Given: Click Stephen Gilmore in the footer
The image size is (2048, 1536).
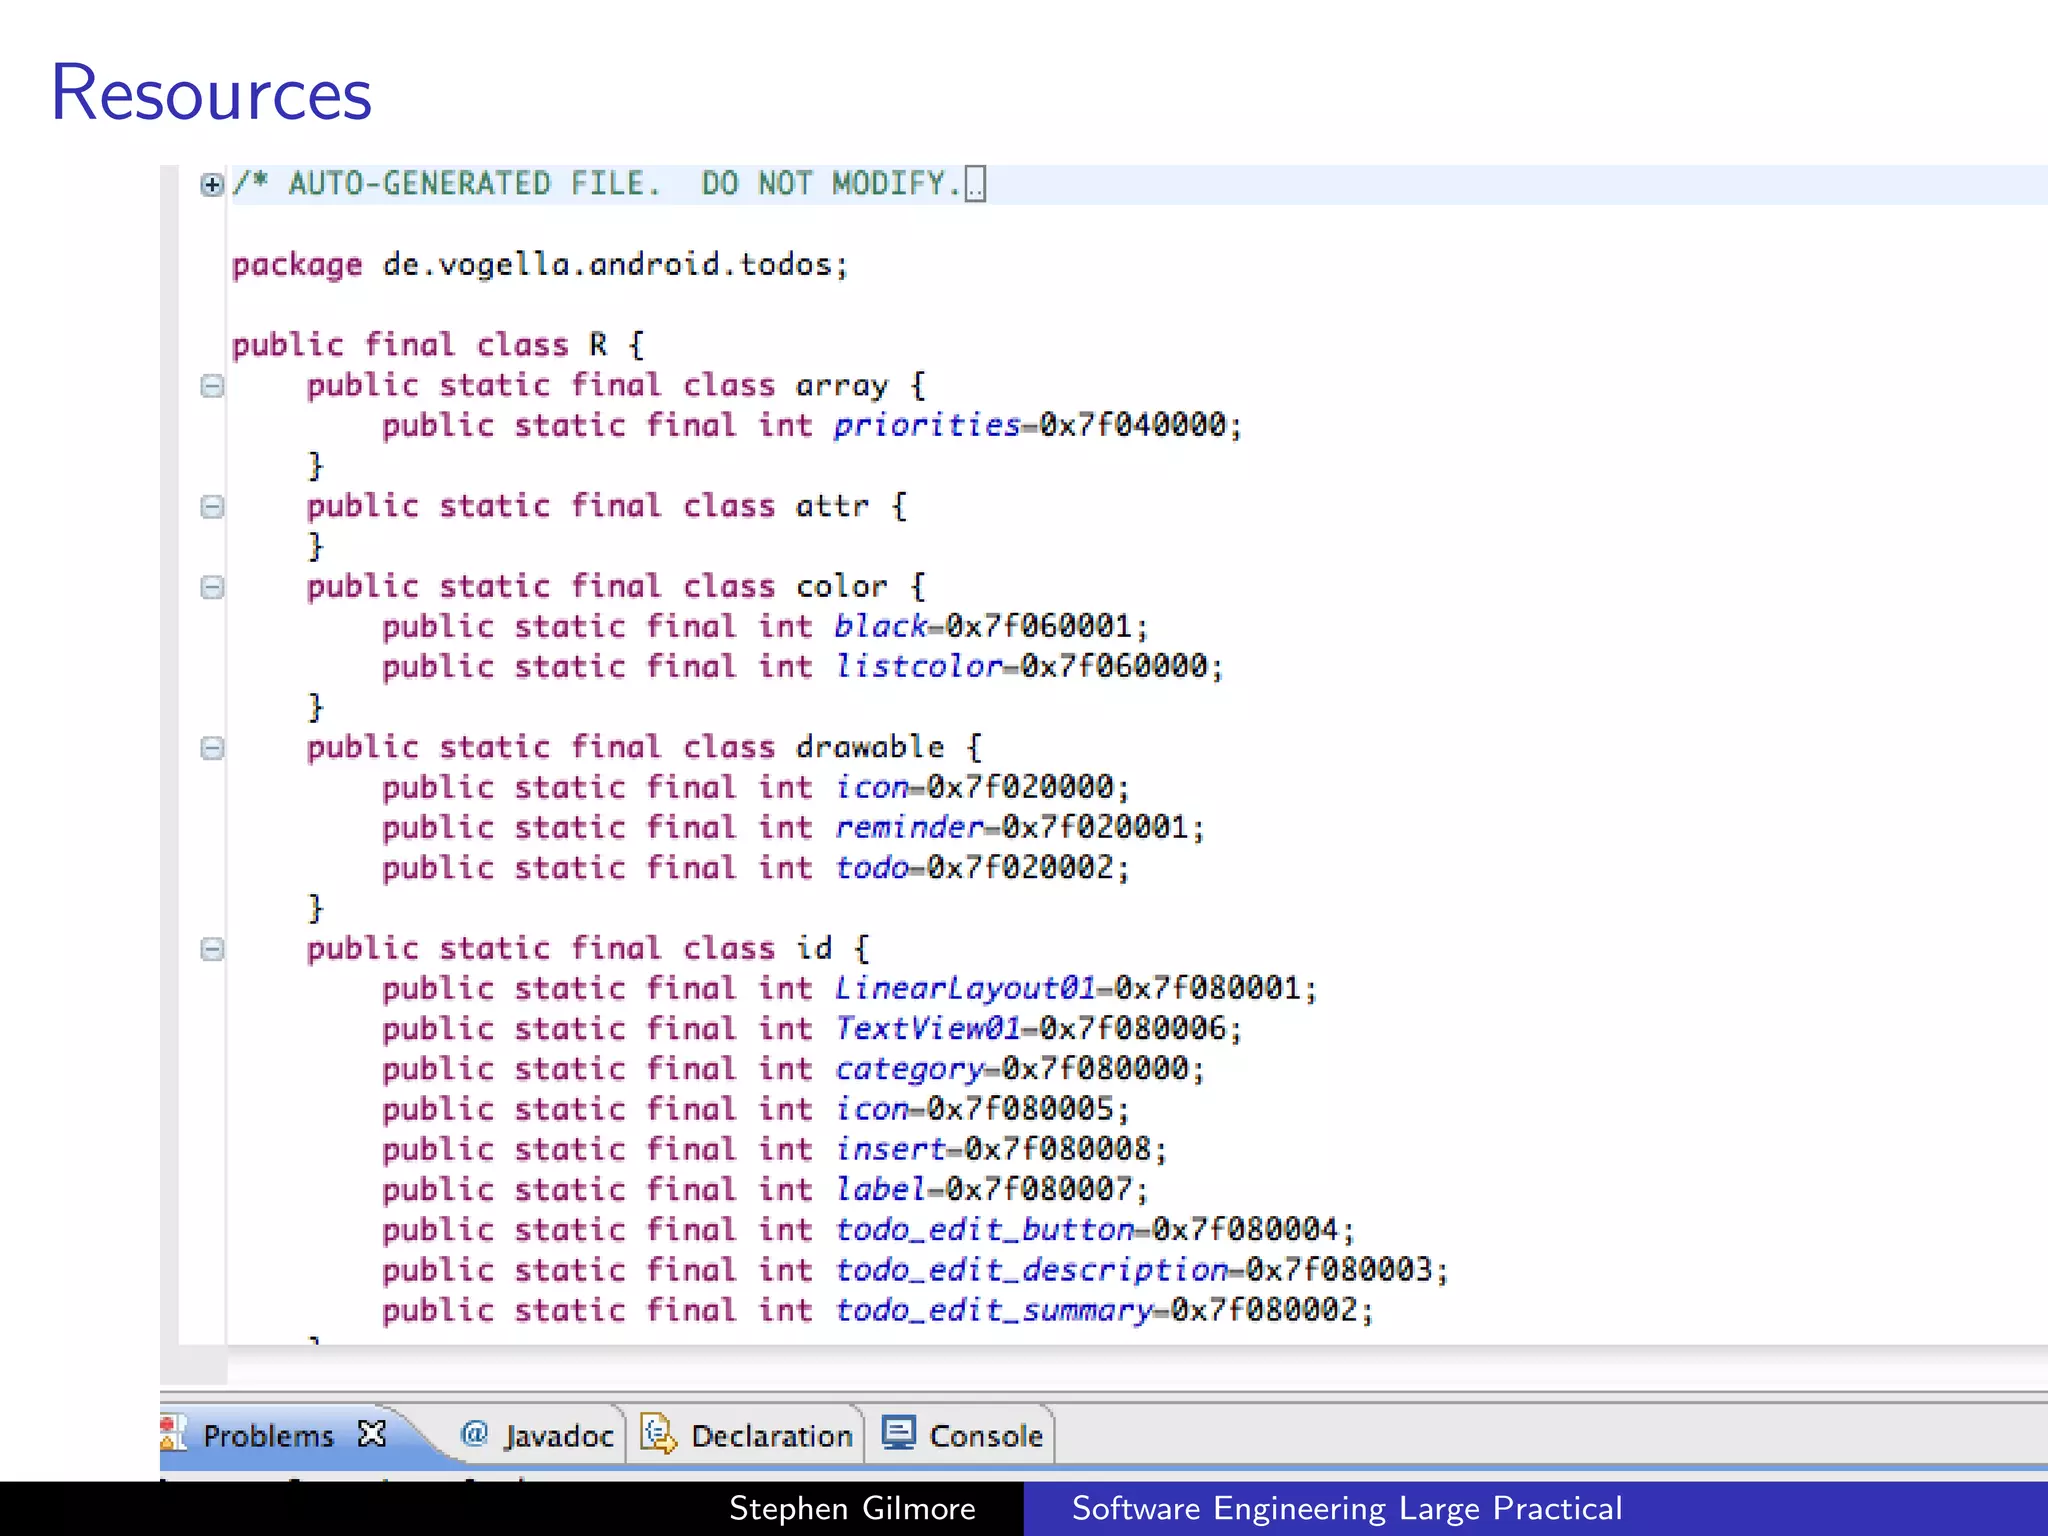Looking at the screenshot, I should click(852, 1508).
